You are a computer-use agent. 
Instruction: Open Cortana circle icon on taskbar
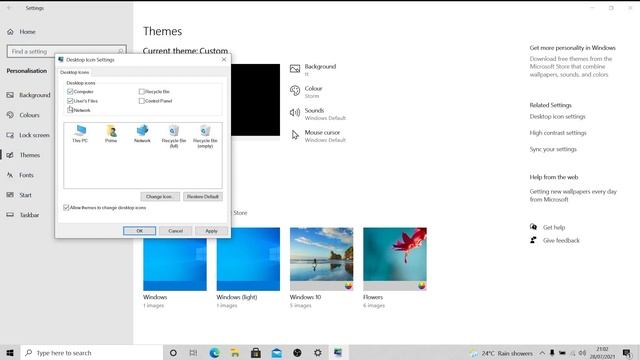tap(173, 353)
